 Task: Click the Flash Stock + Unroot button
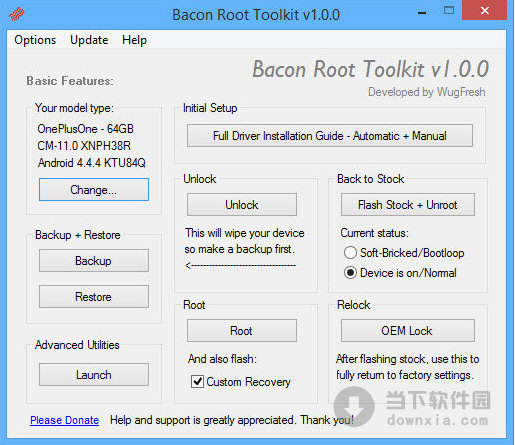(x=408, y=205)
